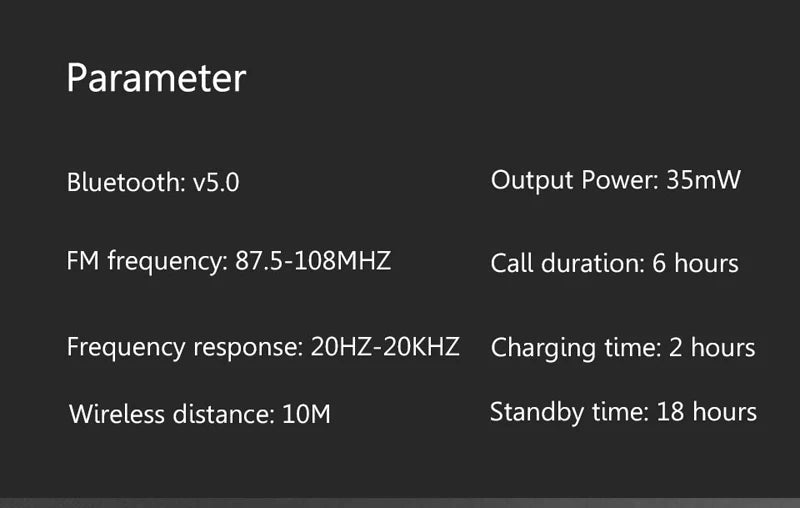Viewport: 800px width, 508px height.
Task: Select the 20HZ-20KHZ range value
Action: pyautogui.click(x=385, y=348)
